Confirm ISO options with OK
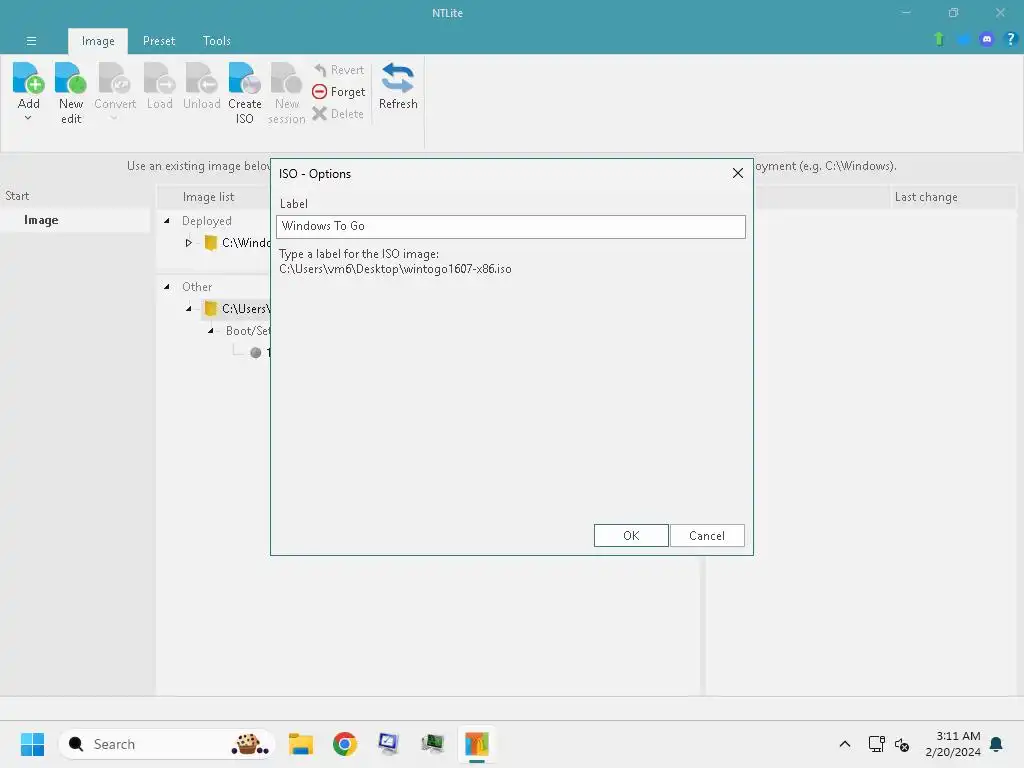 point(631,536)
